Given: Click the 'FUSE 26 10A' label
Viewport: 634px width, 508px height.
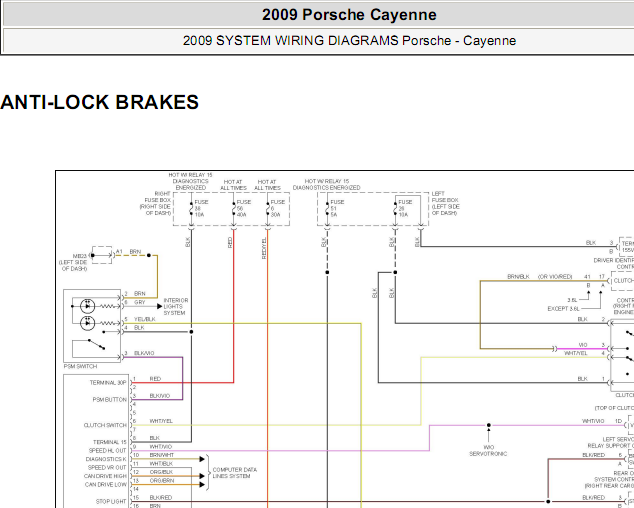Looking at the screenshot, I should point(405,208).
